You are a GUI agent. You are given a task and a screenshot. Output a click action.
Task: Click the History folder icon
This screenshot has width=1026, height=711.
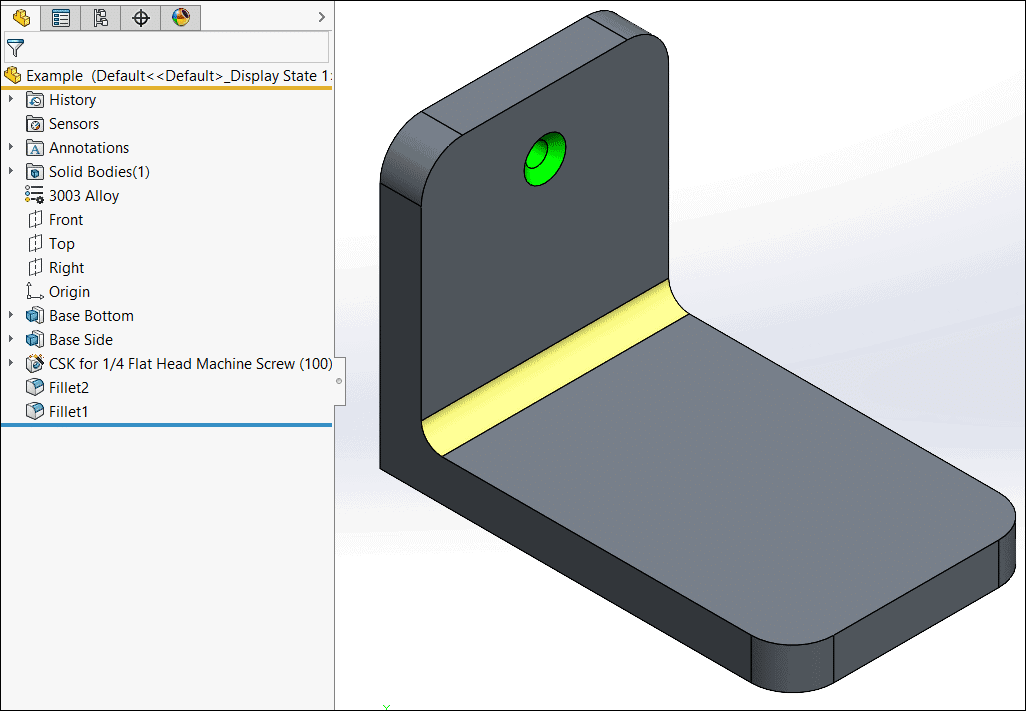[35, 100]
